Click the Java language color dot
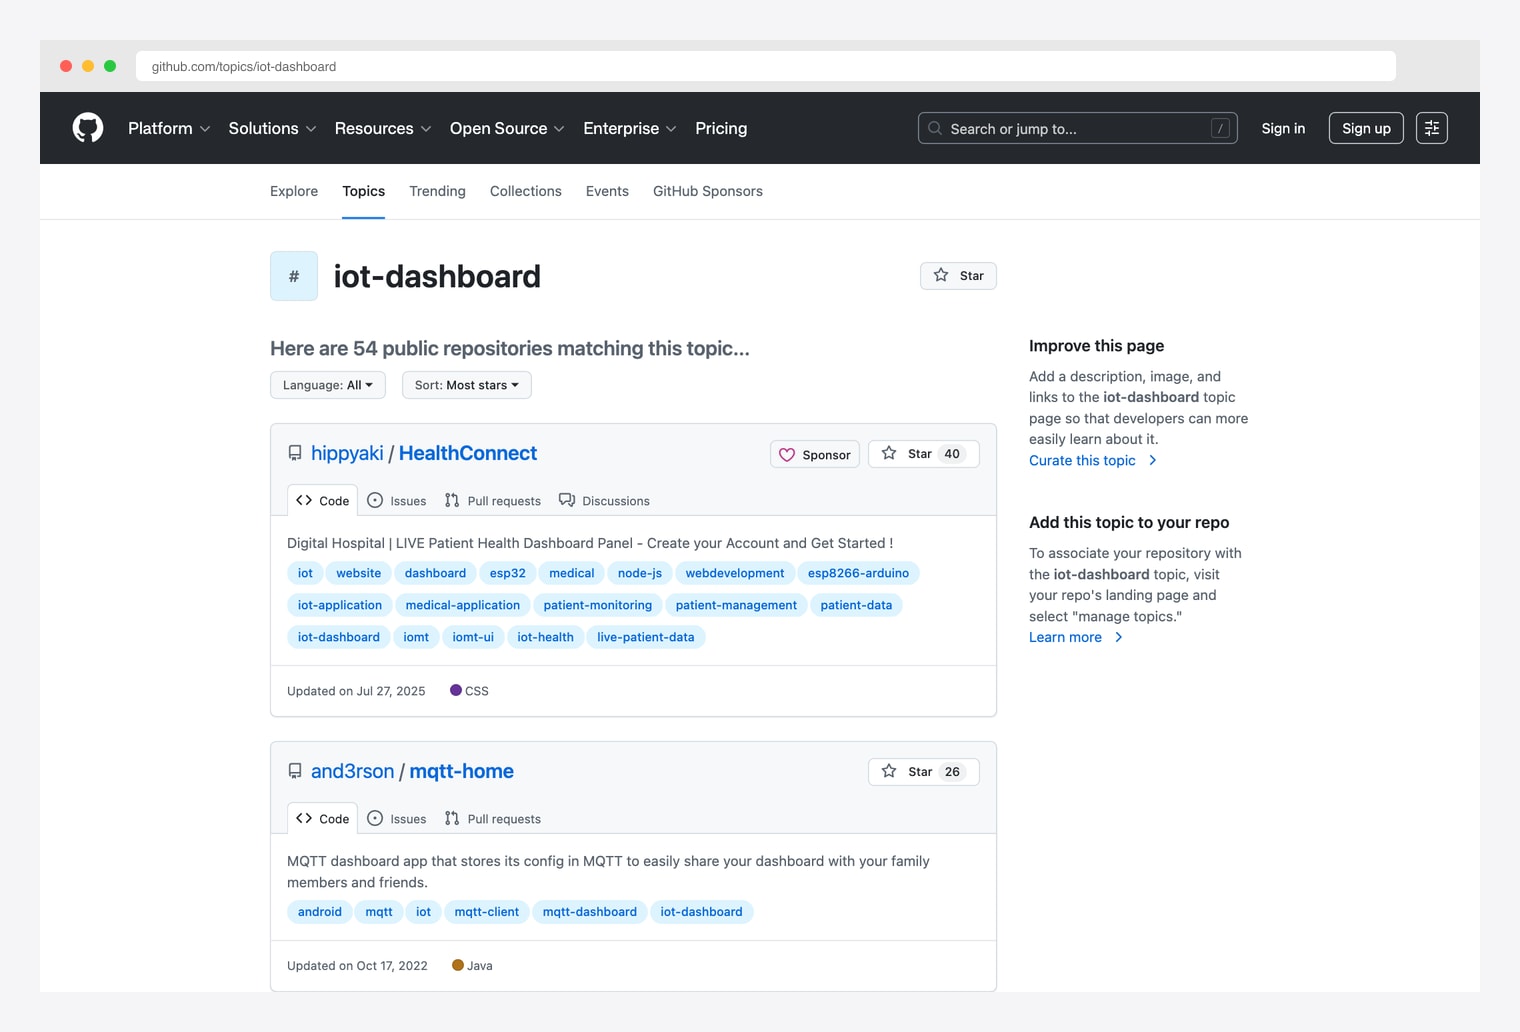Image resolution: width=1520 pixels, height=1032 pixels. click(458, 965)
